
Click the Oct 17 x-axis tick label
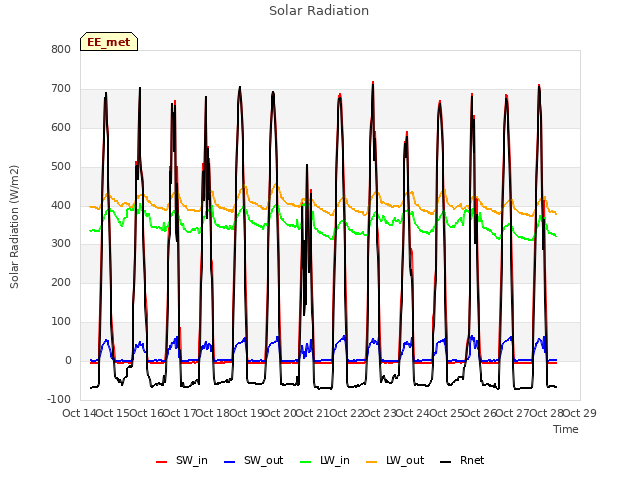click(179, 413)
